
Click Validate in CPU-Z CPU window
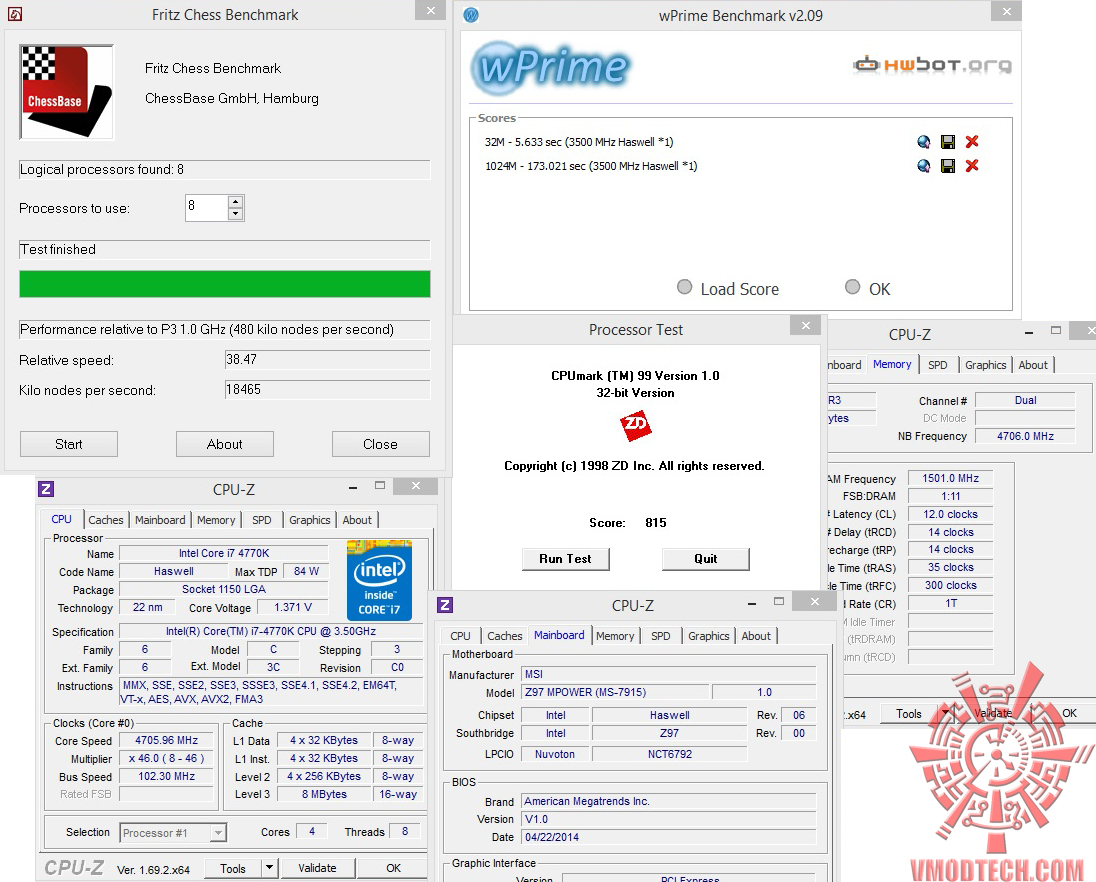tap(317, 867)
